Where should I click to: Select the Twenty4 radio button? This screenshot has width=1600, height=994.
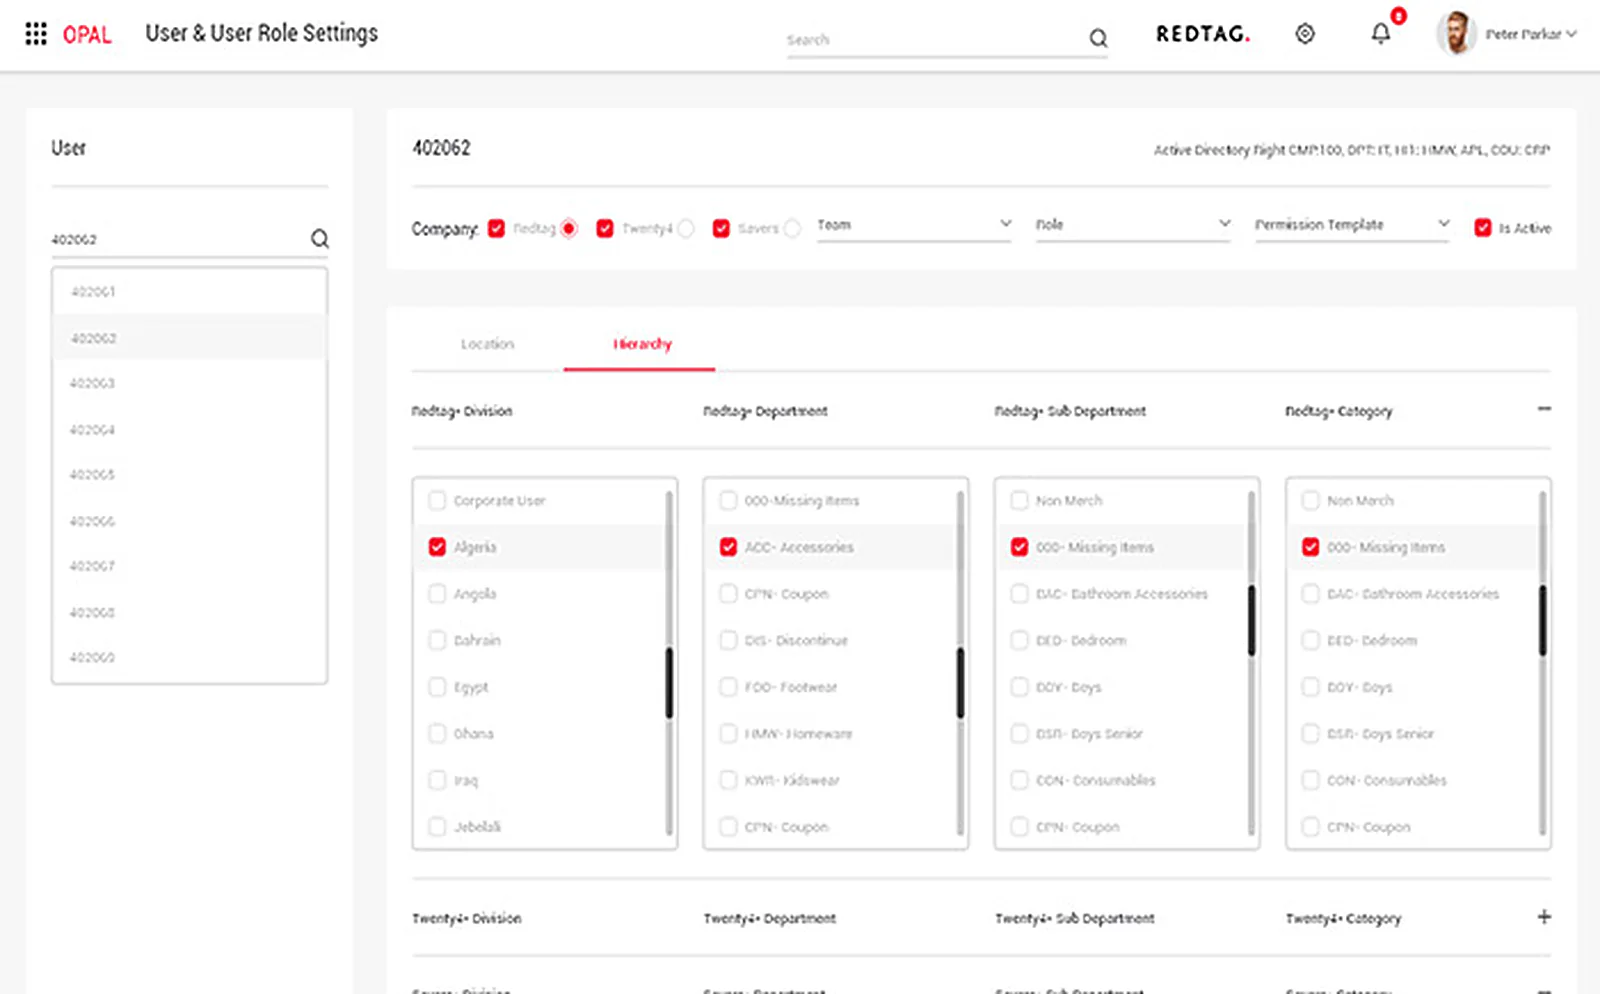(x=686, y=228)
